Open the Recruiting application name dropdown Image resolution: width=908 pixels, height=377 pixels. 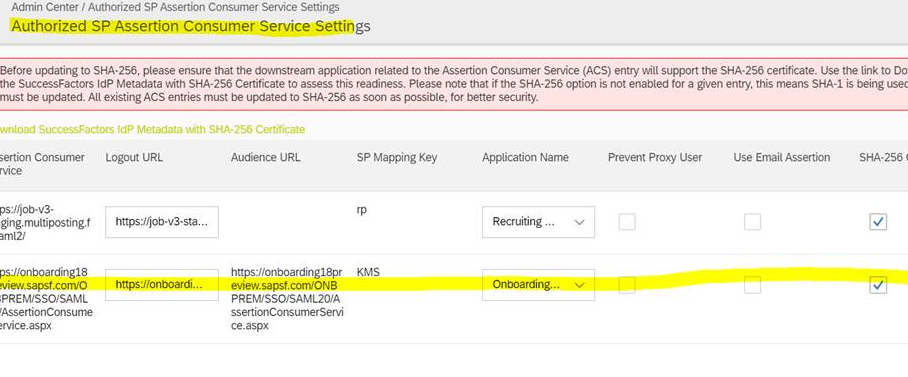(538, 222)
